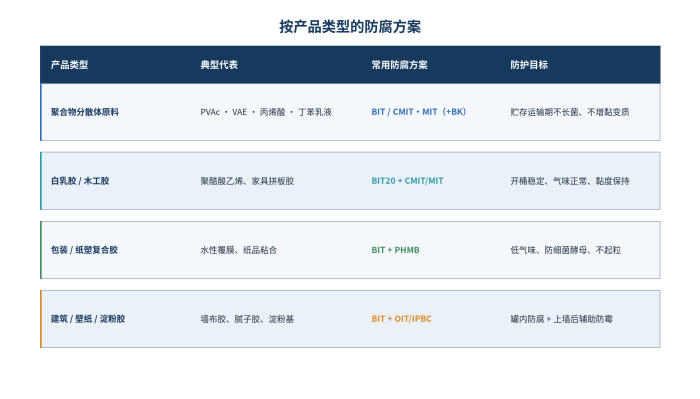Select the 建筑 / 壁纸 / 淀粉胶 cell
Screen dimensions: 700x399
tap(88, 319)
